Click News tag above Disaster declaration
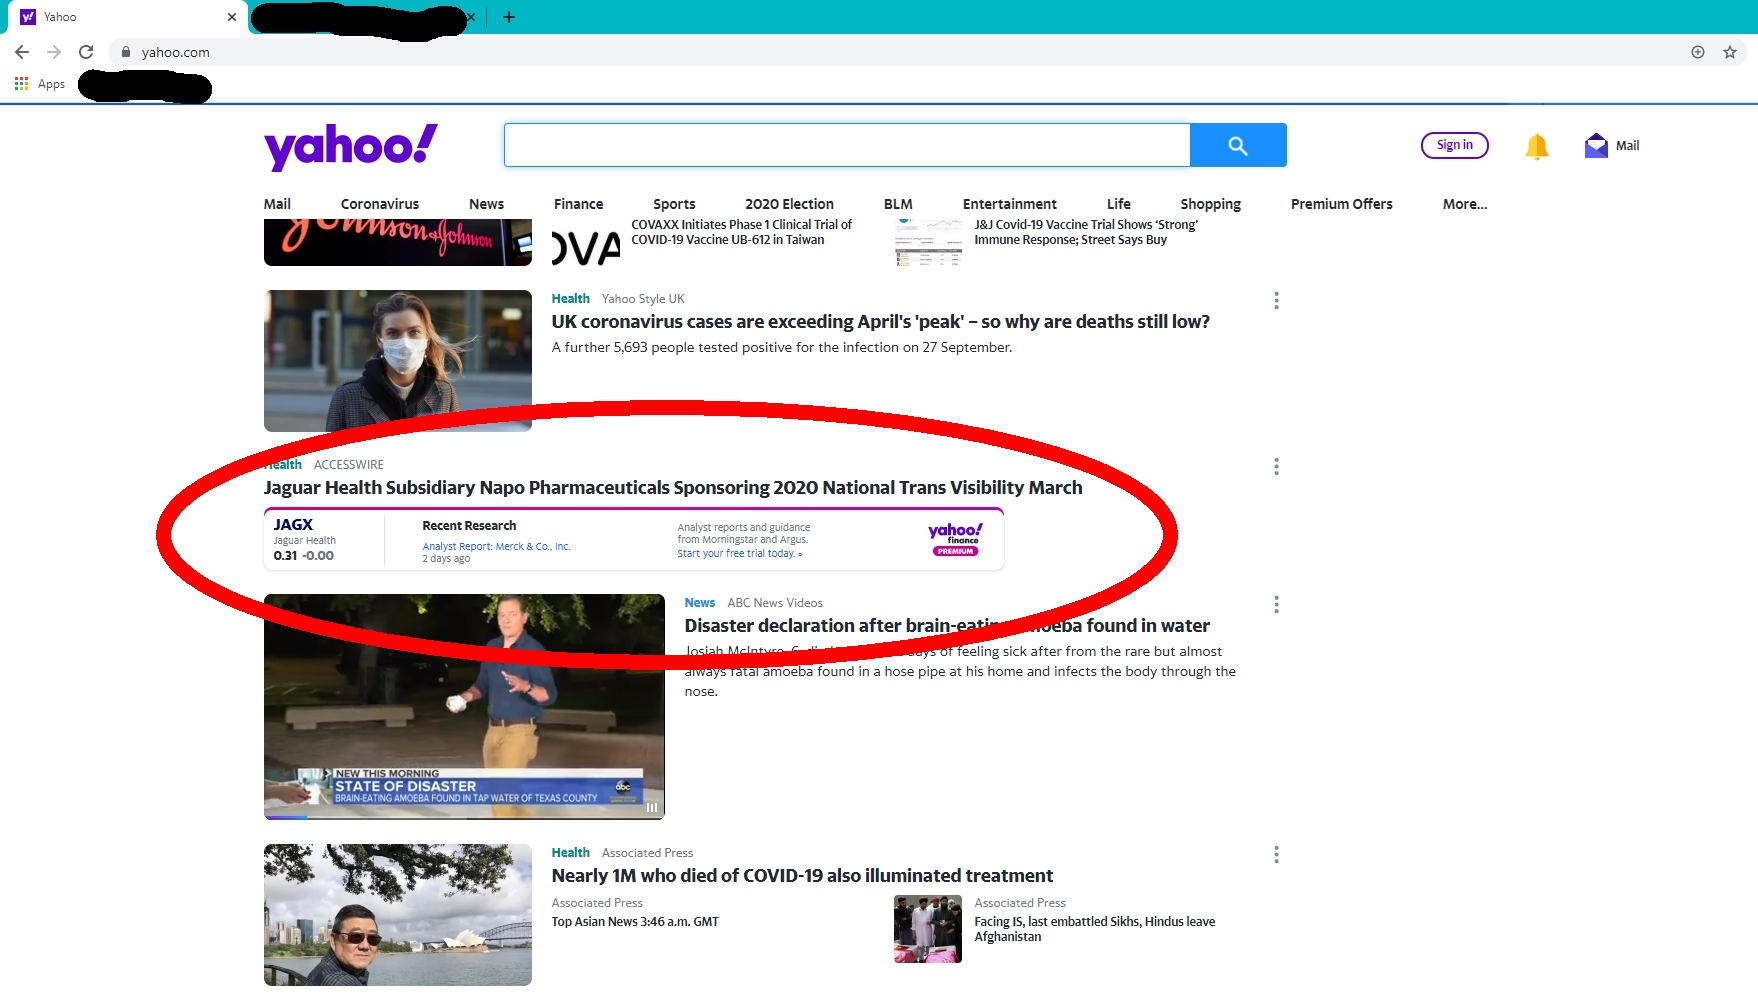This screenshot has width=1758, height=997. (700, 603)
